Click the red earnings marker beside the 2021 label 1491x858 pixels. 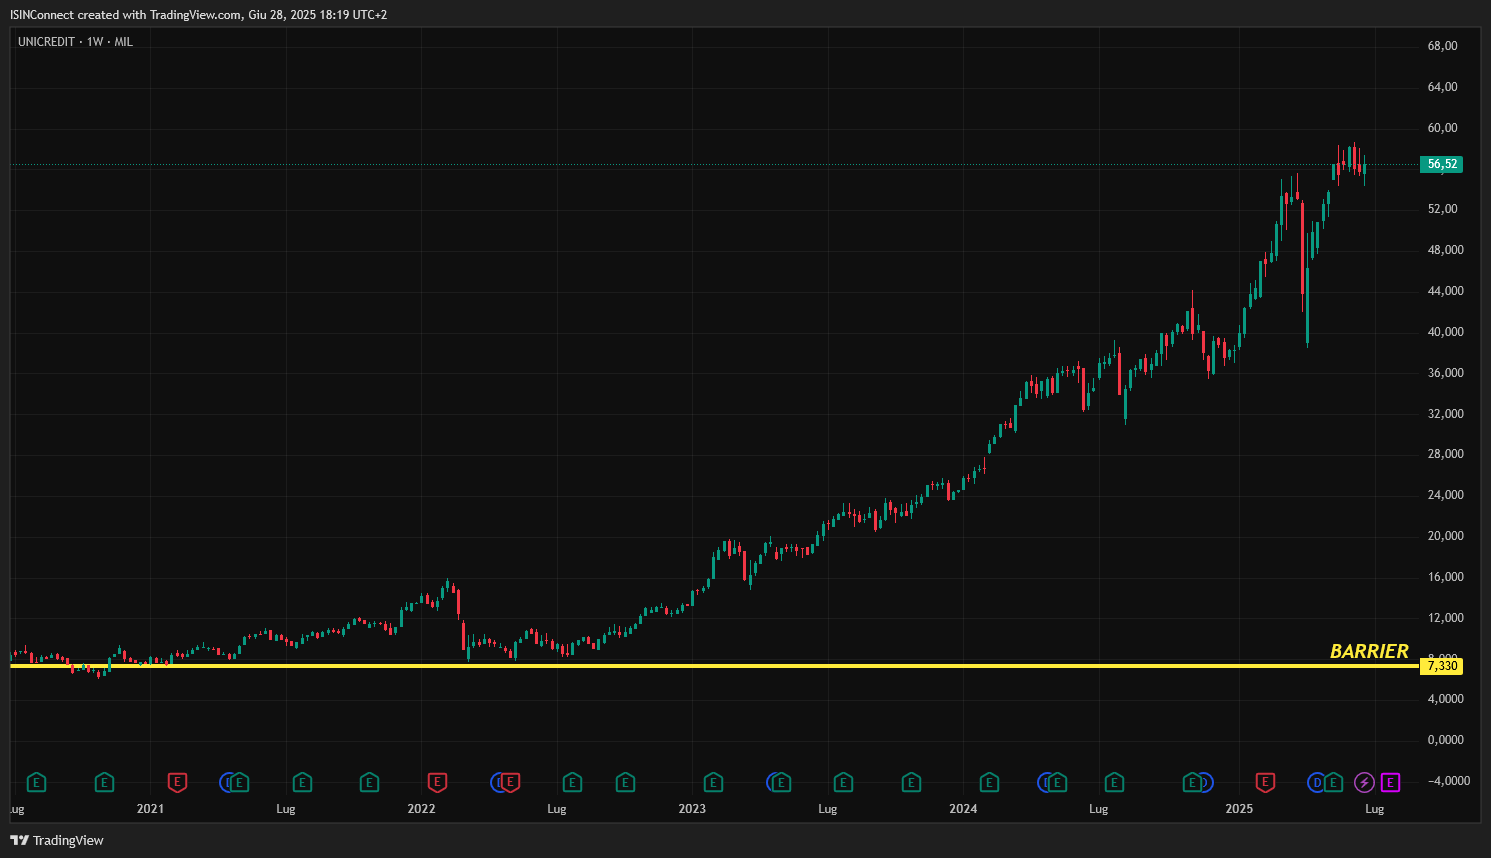(x=177, y=782)
